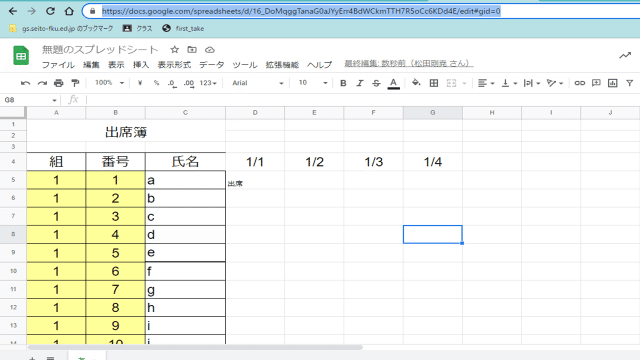
Task: Insert a chart
Action: [x=613, y=83]
